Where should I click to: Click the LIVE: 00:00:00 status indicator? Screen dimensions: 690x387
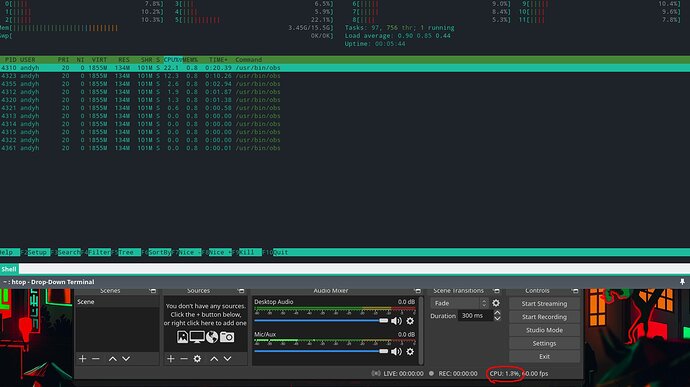[x=398, y=373]
